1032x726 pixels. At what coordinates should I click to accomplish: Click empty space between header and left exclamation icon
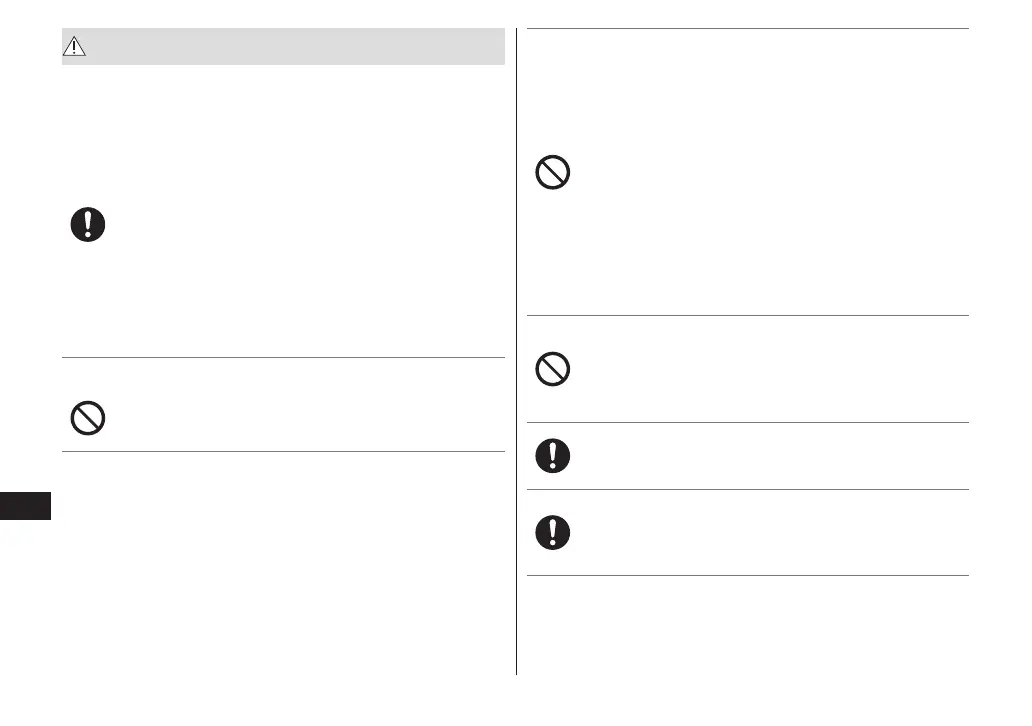pyautogui.click(x=283, y=130)
